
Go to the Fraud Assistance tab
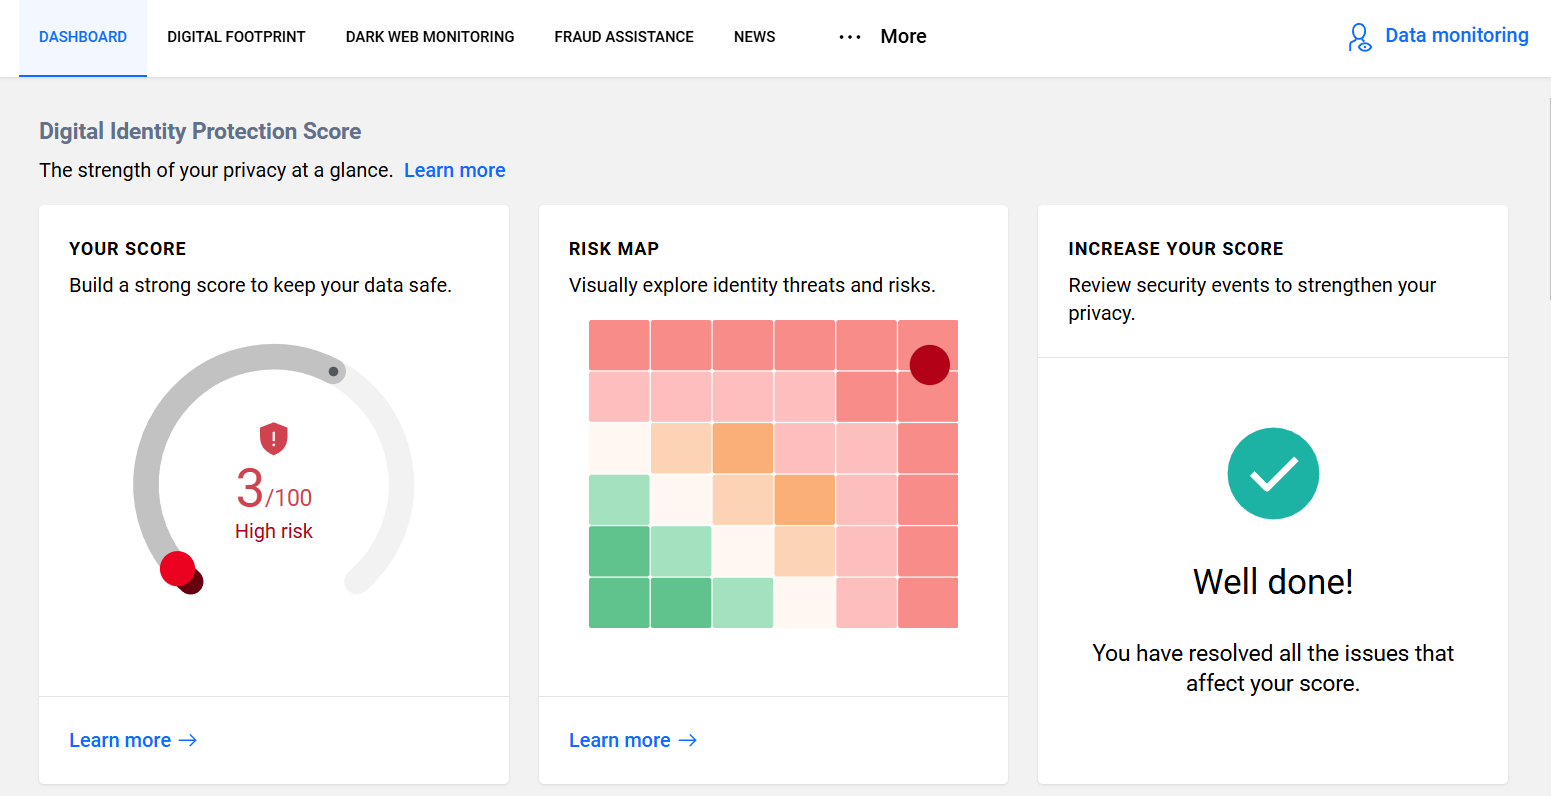click(624, 37)
